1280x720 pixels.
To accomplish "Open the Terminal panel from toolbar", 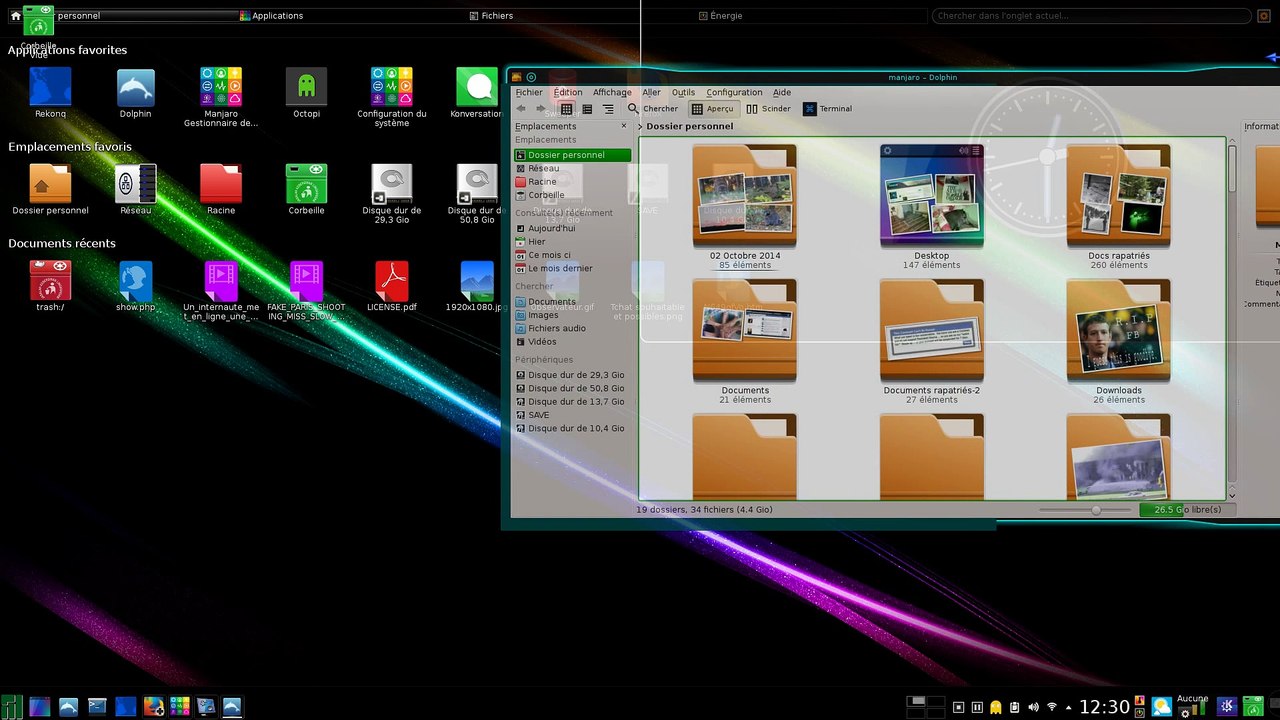I will tap(828, 109).
